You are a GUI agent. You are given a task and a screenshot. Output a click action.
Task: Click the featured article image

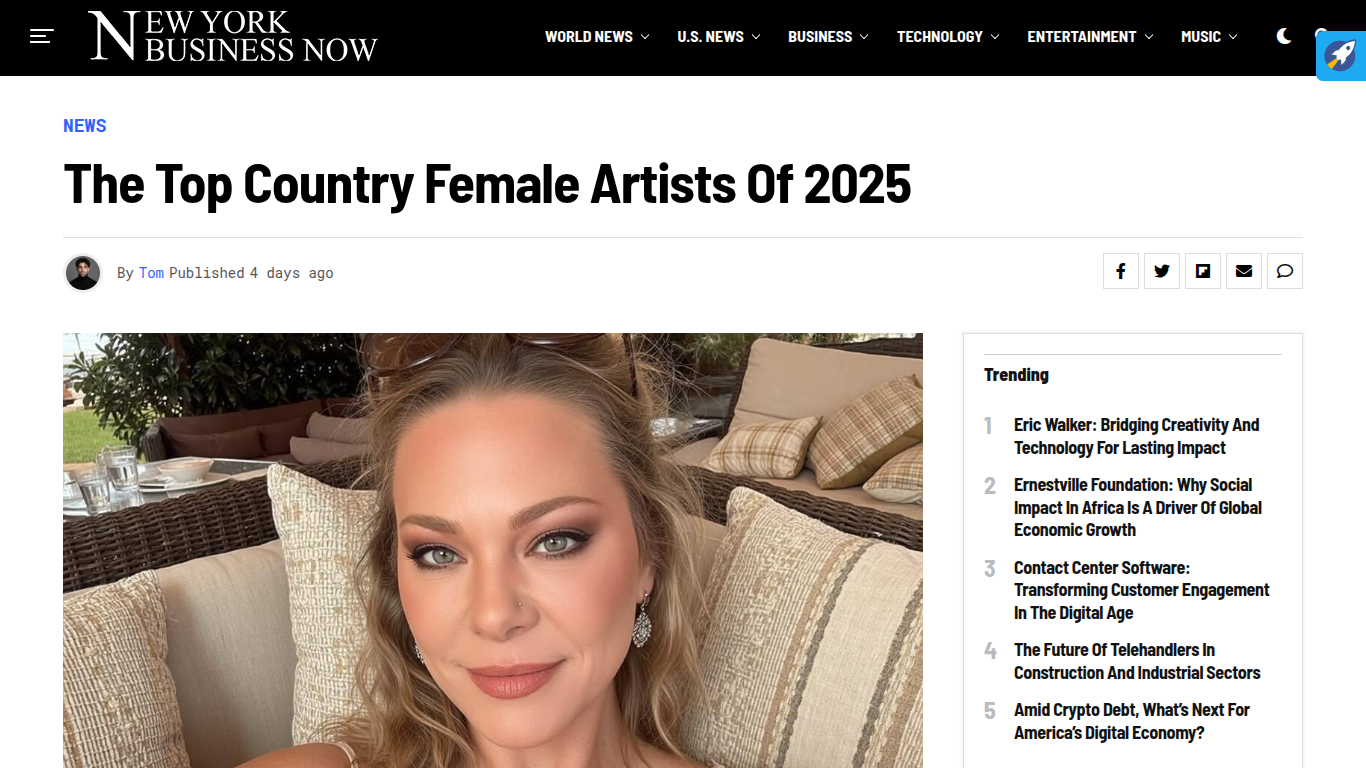click(x=493, y=550)
